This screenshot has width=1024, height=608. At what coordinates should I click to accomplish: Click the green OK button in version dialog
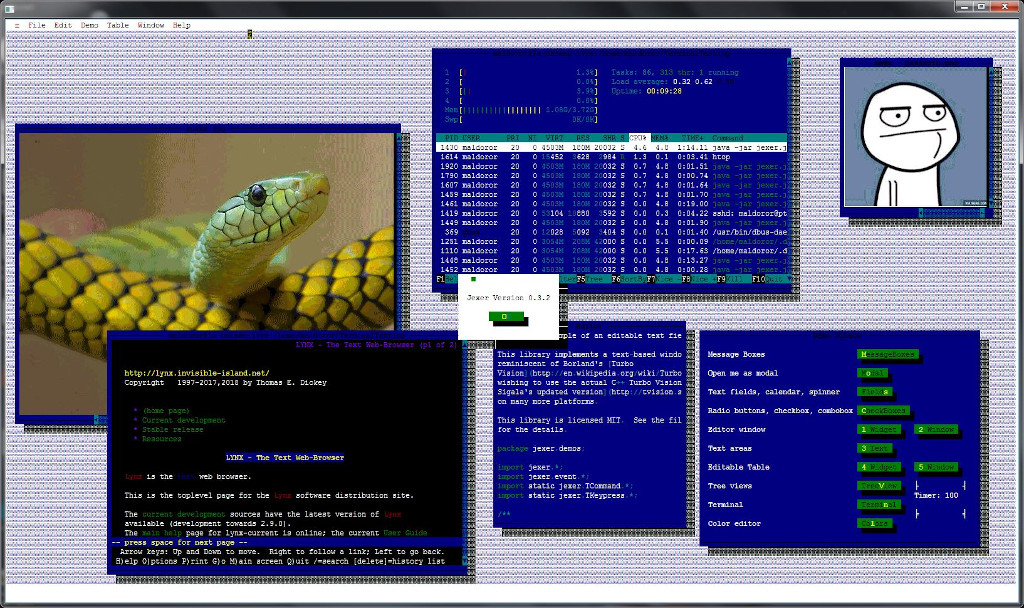point(506,317)
